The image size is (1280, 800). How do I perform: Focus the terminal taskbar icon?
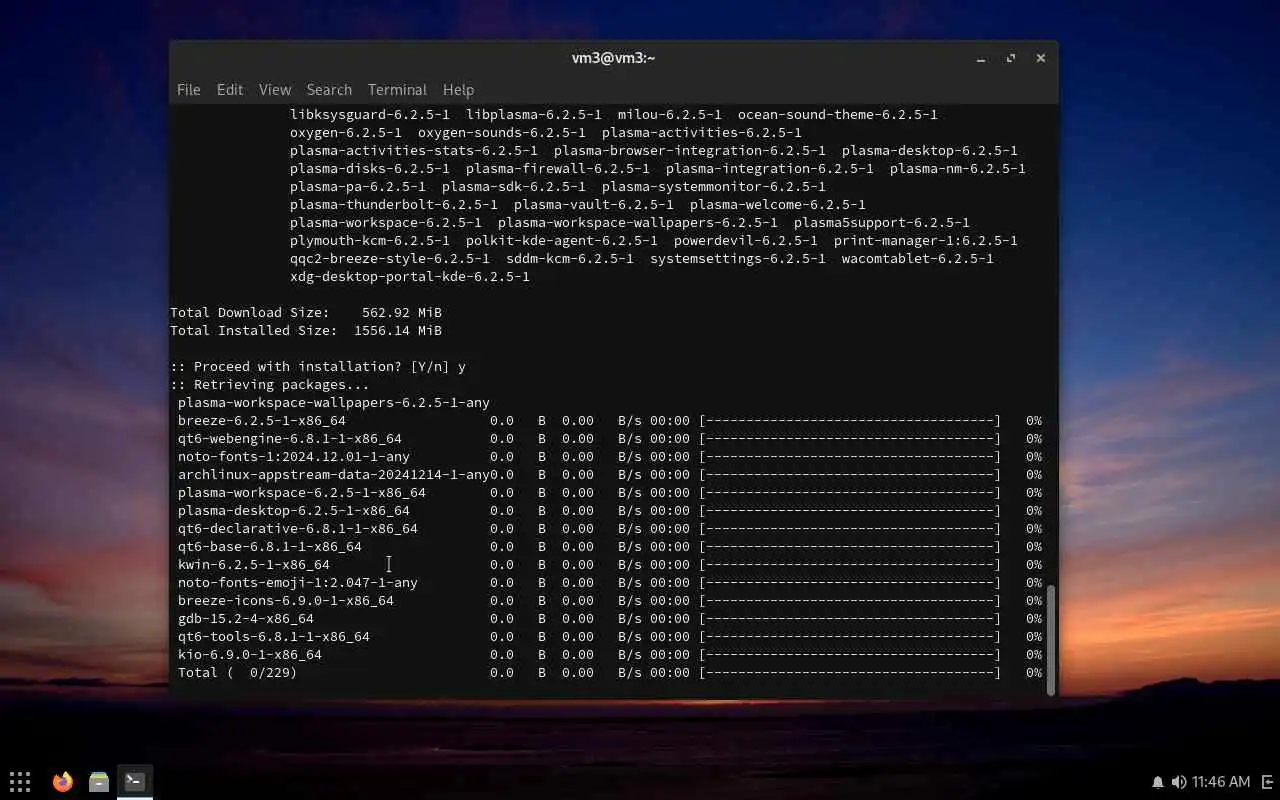coord(135,781)
